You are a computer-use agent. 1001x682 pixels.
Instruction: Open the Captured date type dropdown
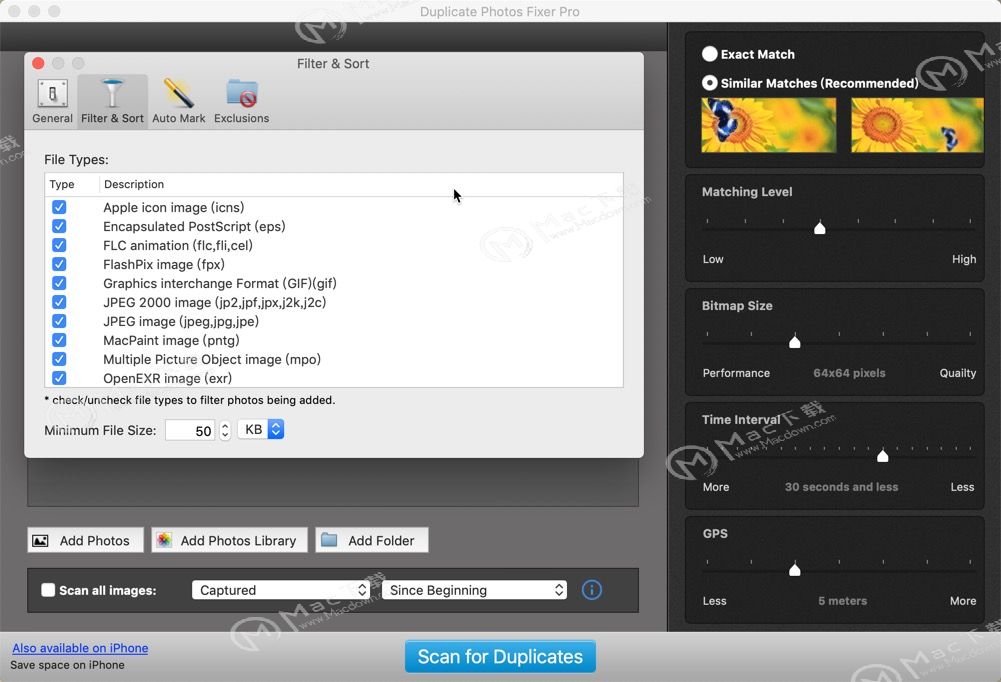281,590
